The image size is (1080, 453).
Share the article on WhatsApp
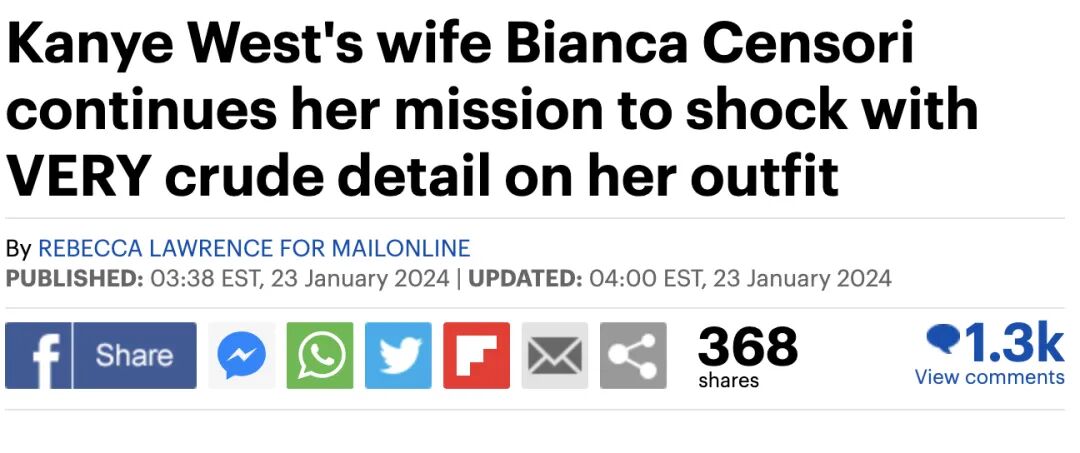[320, 356]
